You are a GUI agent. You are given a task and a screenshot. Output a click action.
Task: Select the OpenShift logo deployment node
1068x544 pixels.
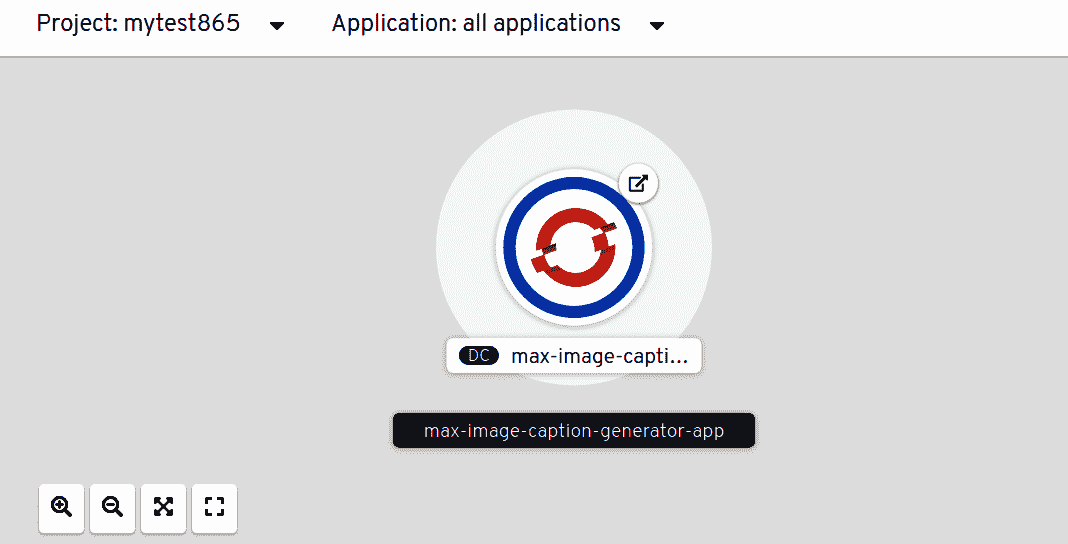(574, 247)
